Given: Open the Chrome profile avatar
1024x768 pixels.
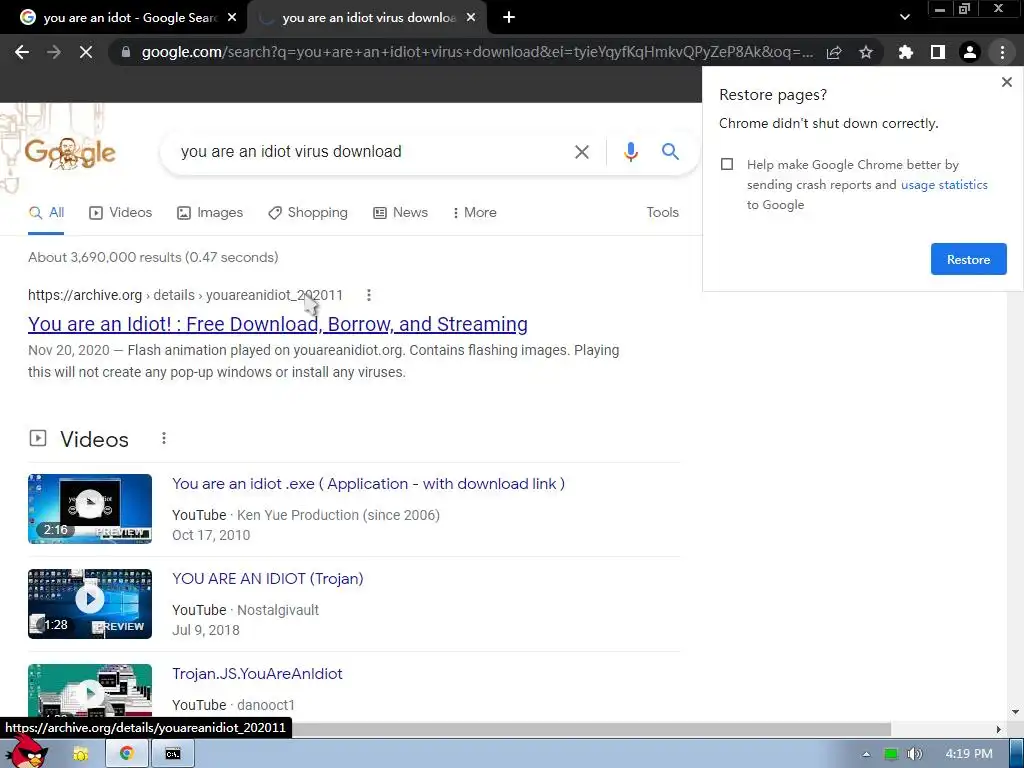Looking at the screenshot, I should click(970, 52).
